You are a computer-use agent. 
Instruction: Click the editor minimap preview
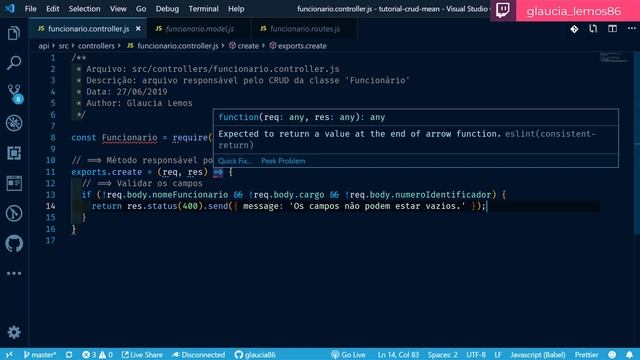tap(614, 58)
